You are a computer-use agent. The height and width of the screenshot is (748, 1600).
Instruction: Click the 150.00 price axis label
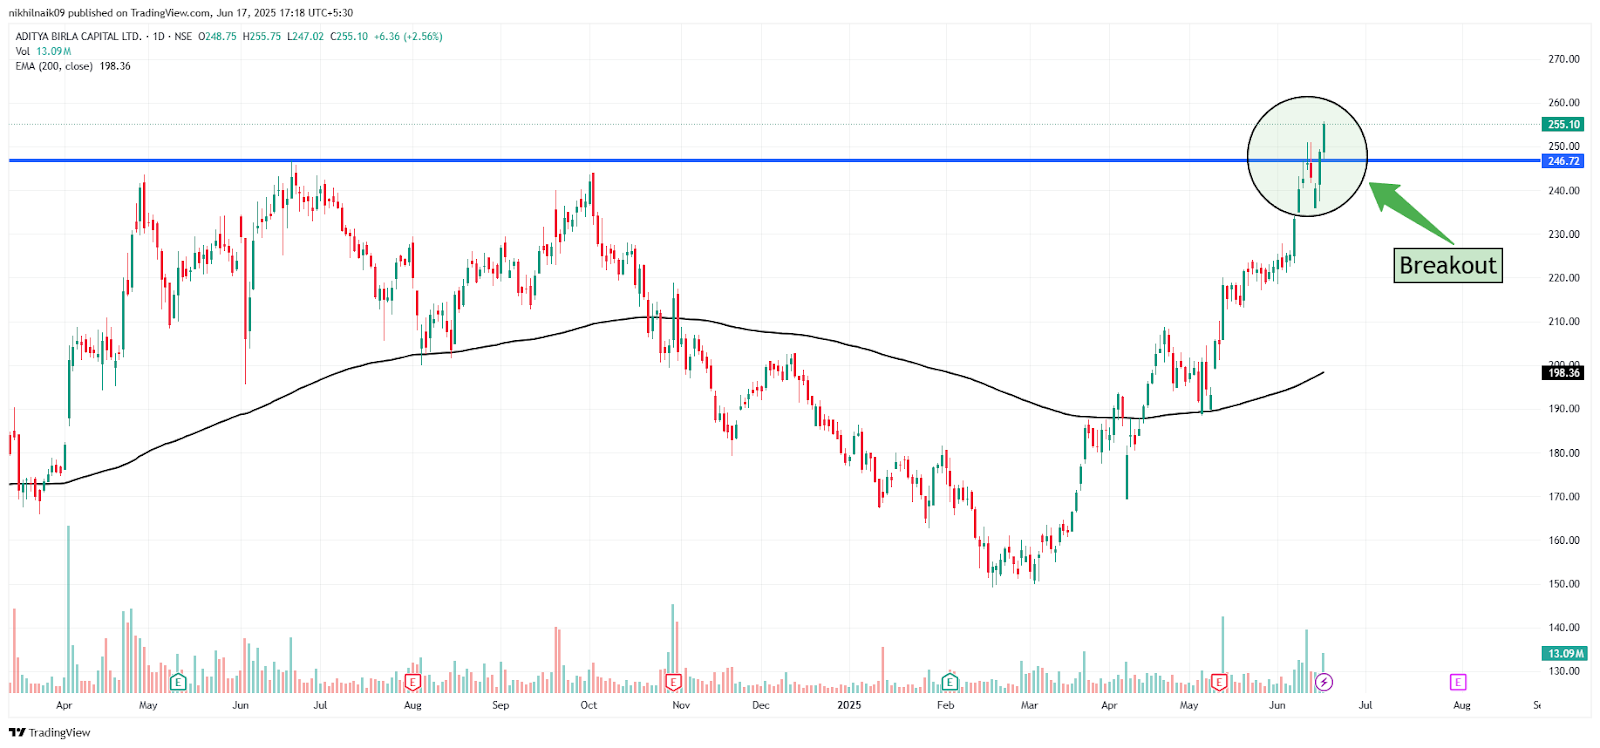point(1564,584)
